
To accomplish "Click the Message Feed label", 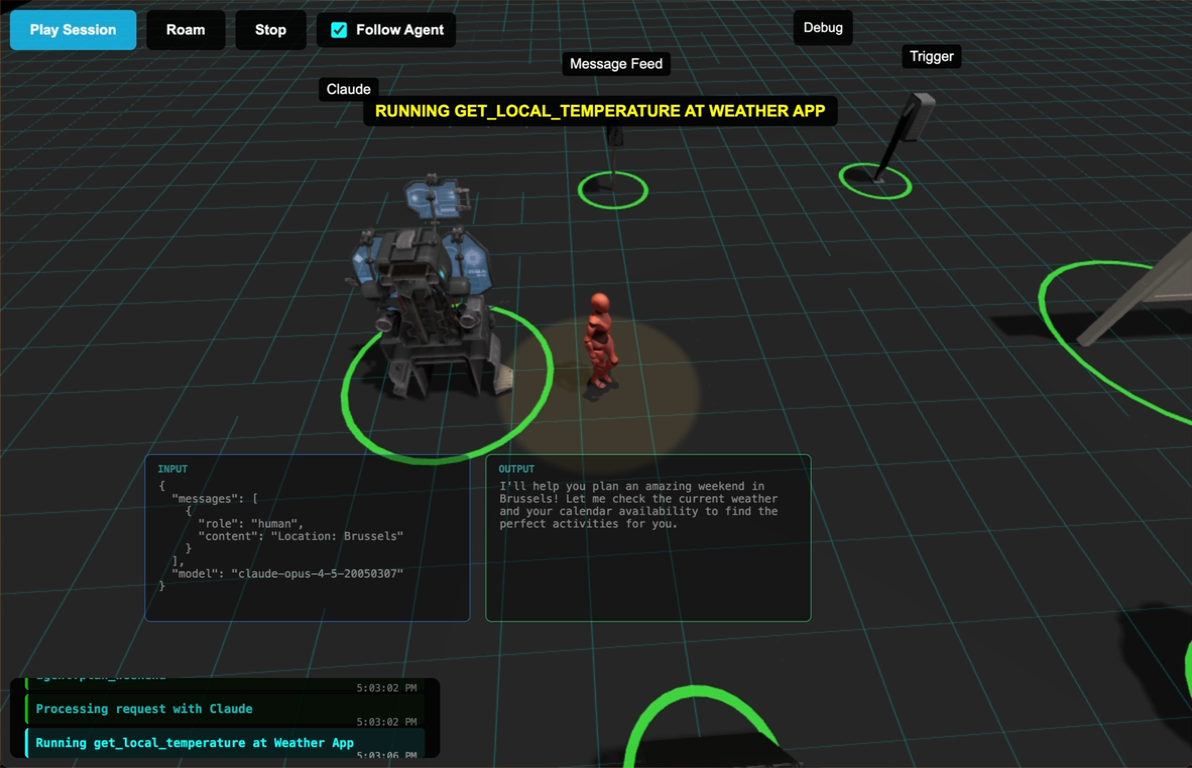I will (x=616, y=64).
